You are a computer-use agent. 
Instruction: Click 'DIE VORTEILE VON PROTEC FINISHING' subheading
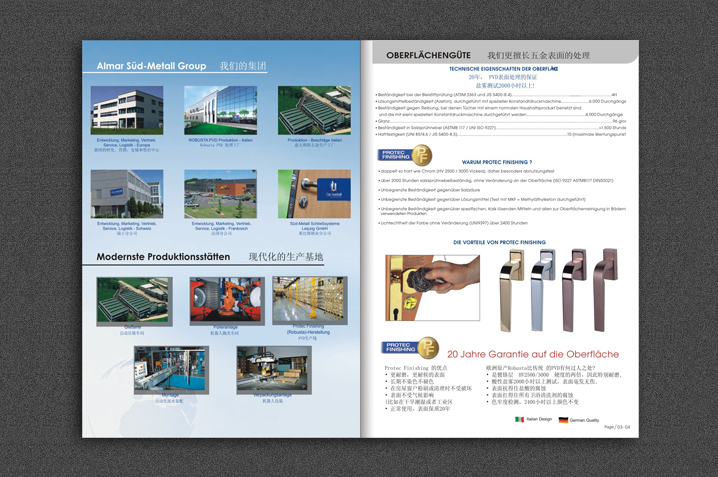tap(499, 242)
